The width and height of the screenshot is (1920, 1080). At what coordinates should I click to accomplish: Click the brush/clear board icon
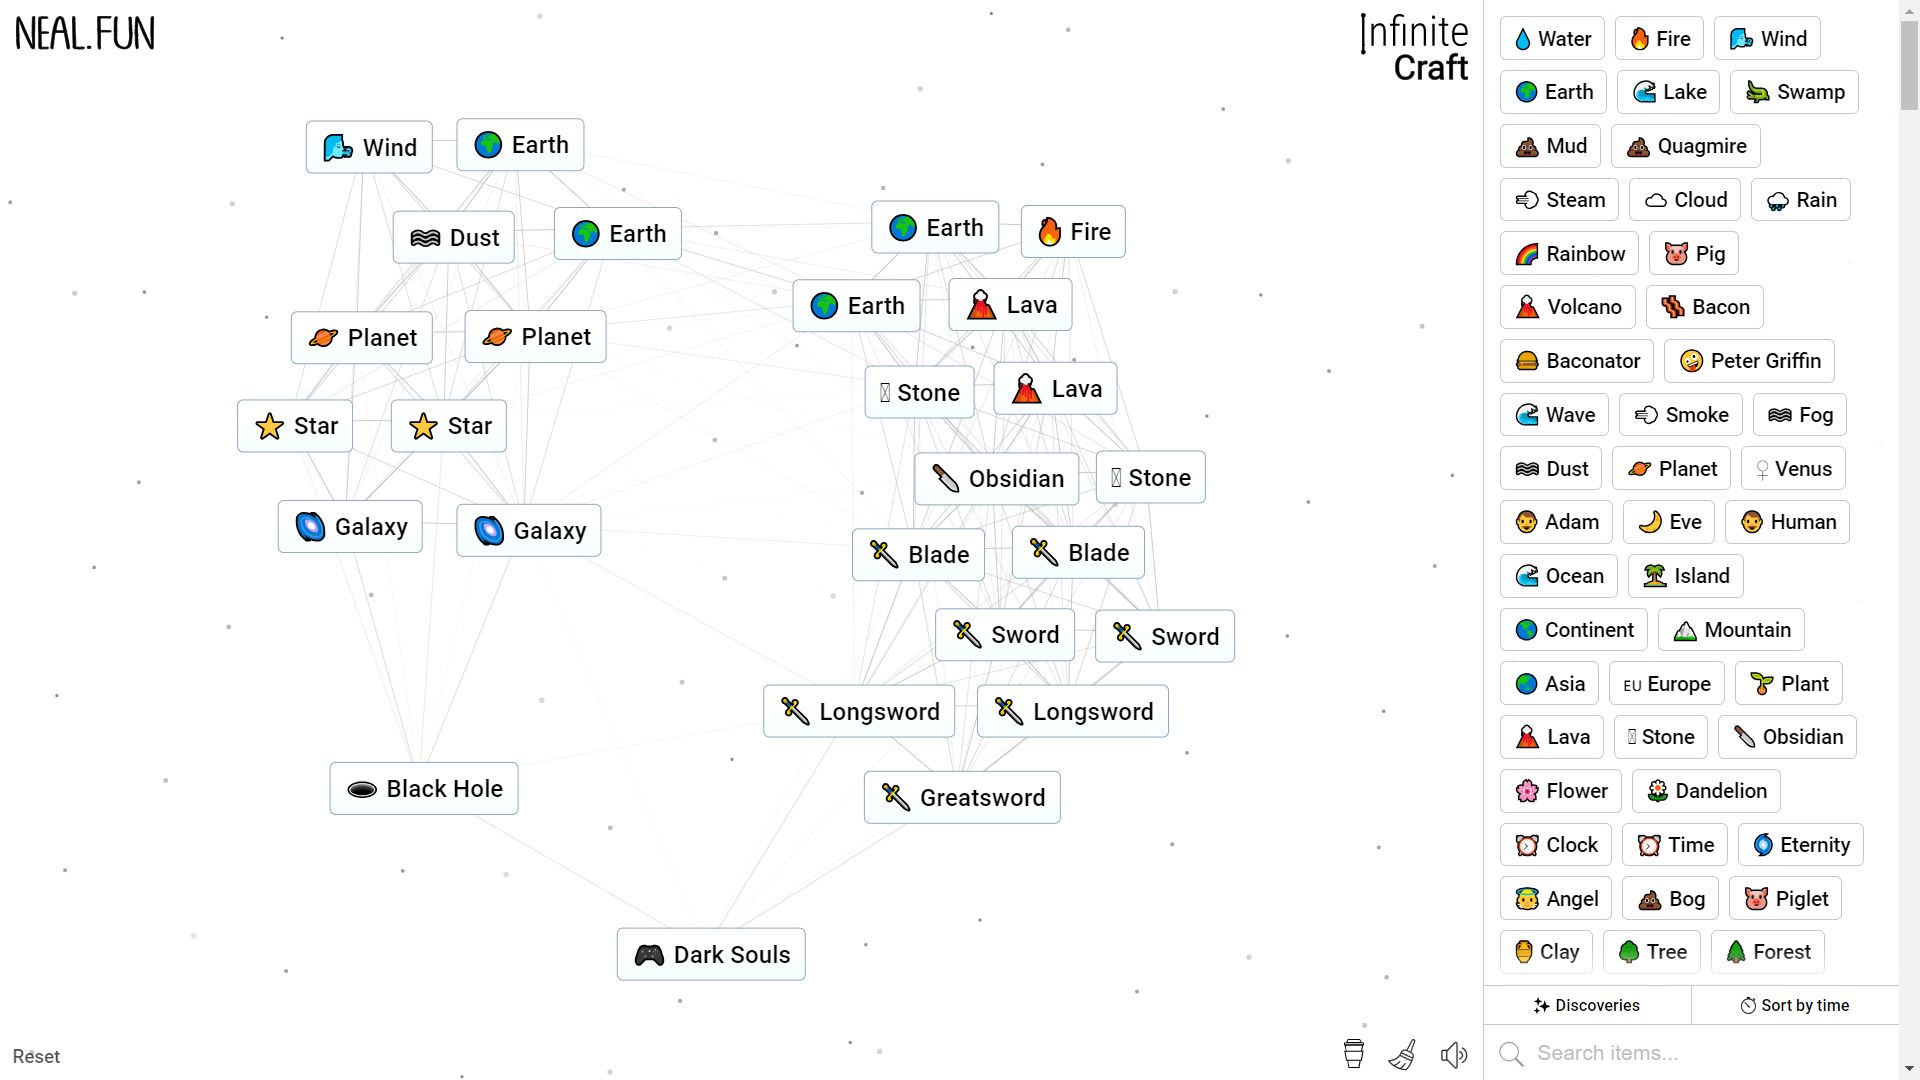[x=1402, y=1055]
